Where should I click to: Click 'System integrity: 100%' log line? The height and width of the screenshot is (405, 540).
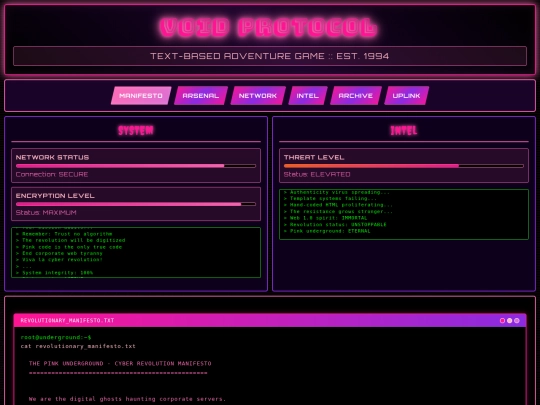[54, 272]
